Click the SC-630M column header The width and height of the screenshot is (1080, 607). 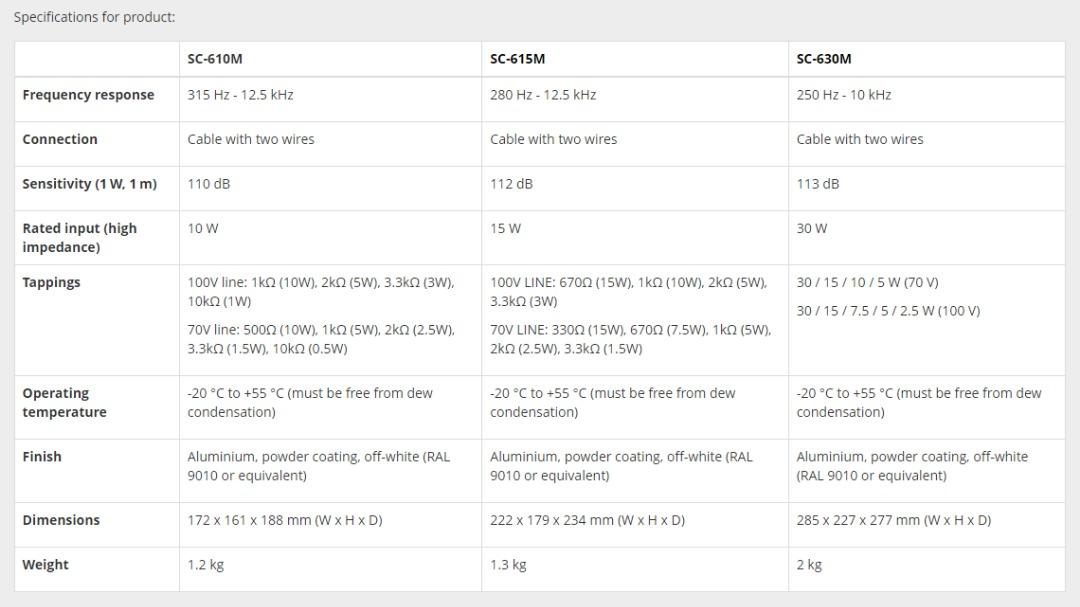click(x=824, y=59)
